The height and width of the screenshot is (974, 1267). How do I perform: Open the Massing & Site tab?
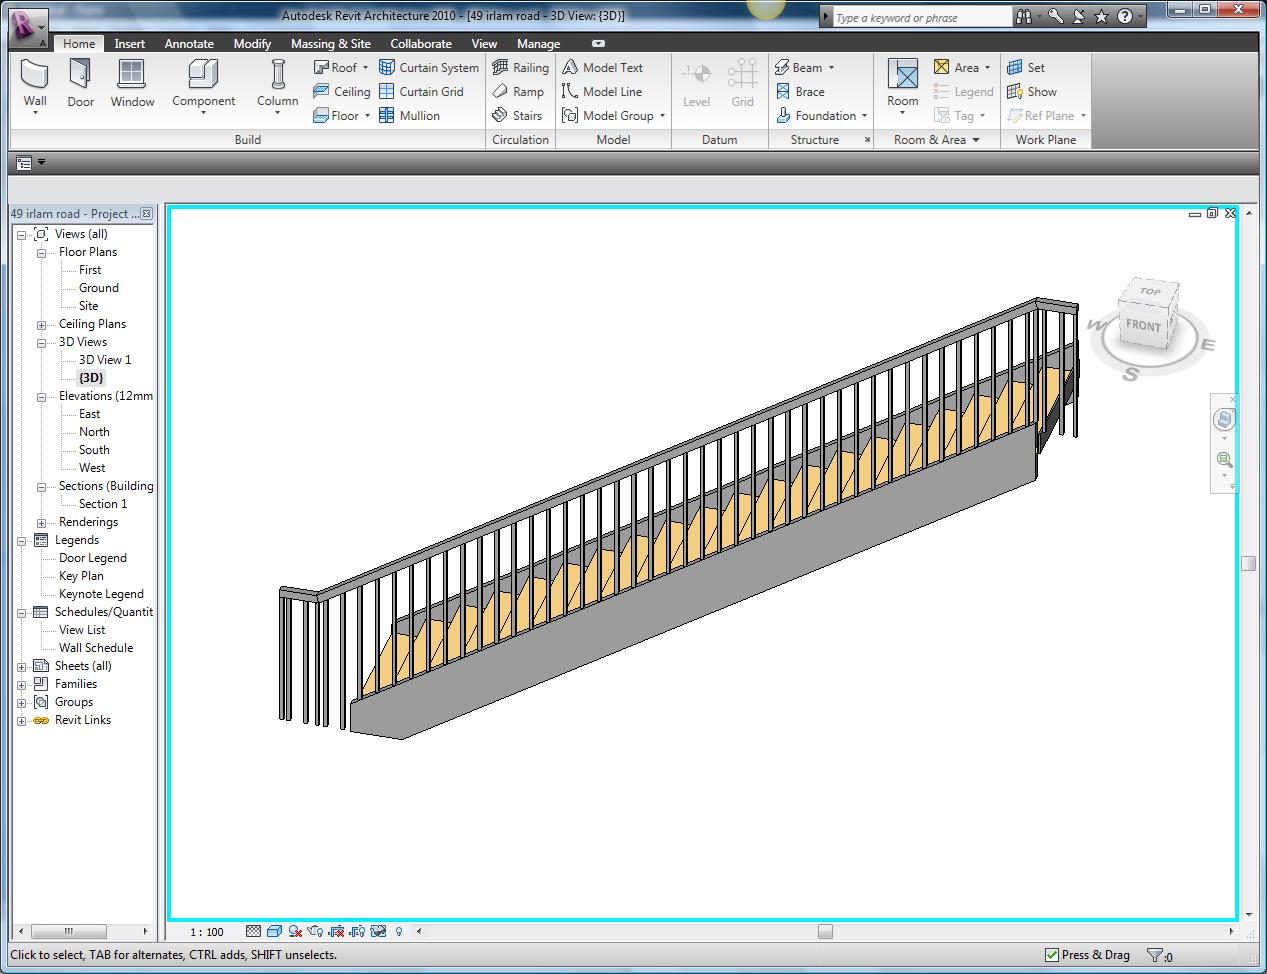[x=330, y=44]
